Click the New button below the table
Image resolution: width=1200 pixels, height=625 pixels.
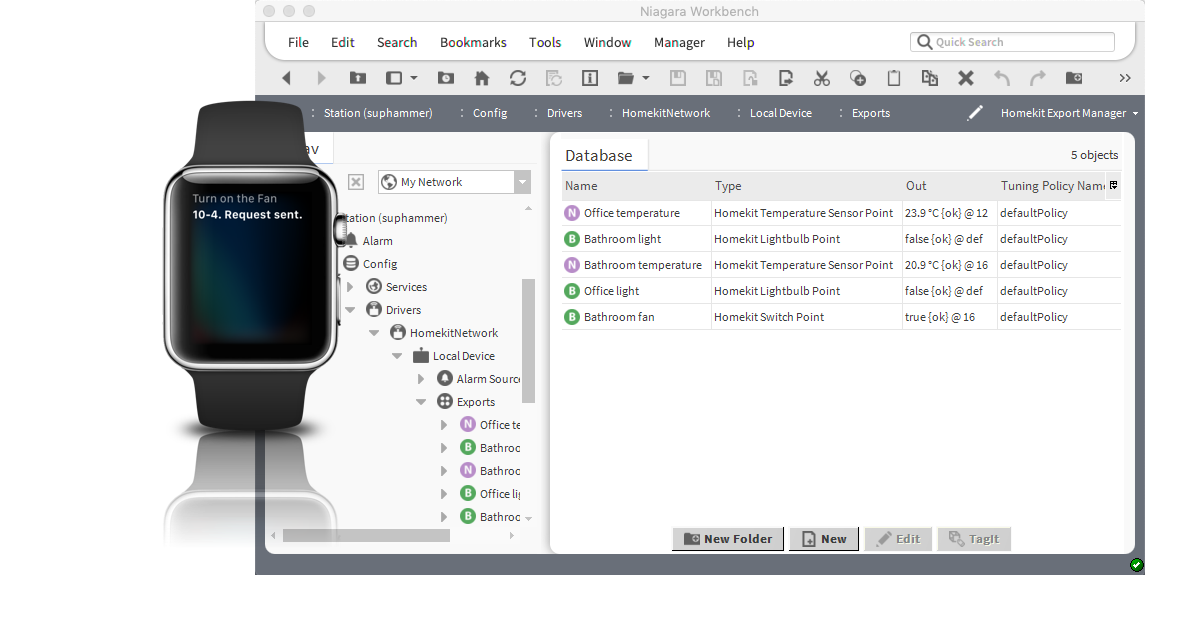pos(824,539)
